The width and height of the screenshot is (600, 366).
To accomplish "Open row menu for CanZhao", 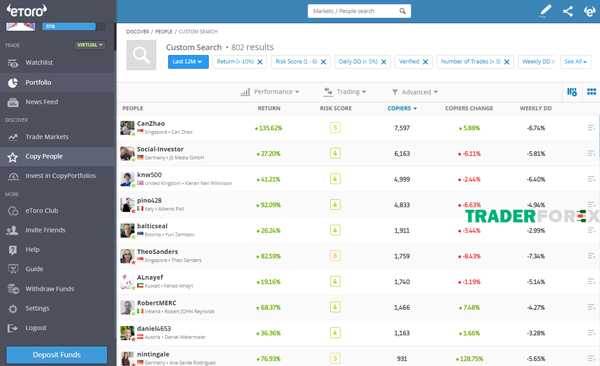I will [x=591, y=127].
